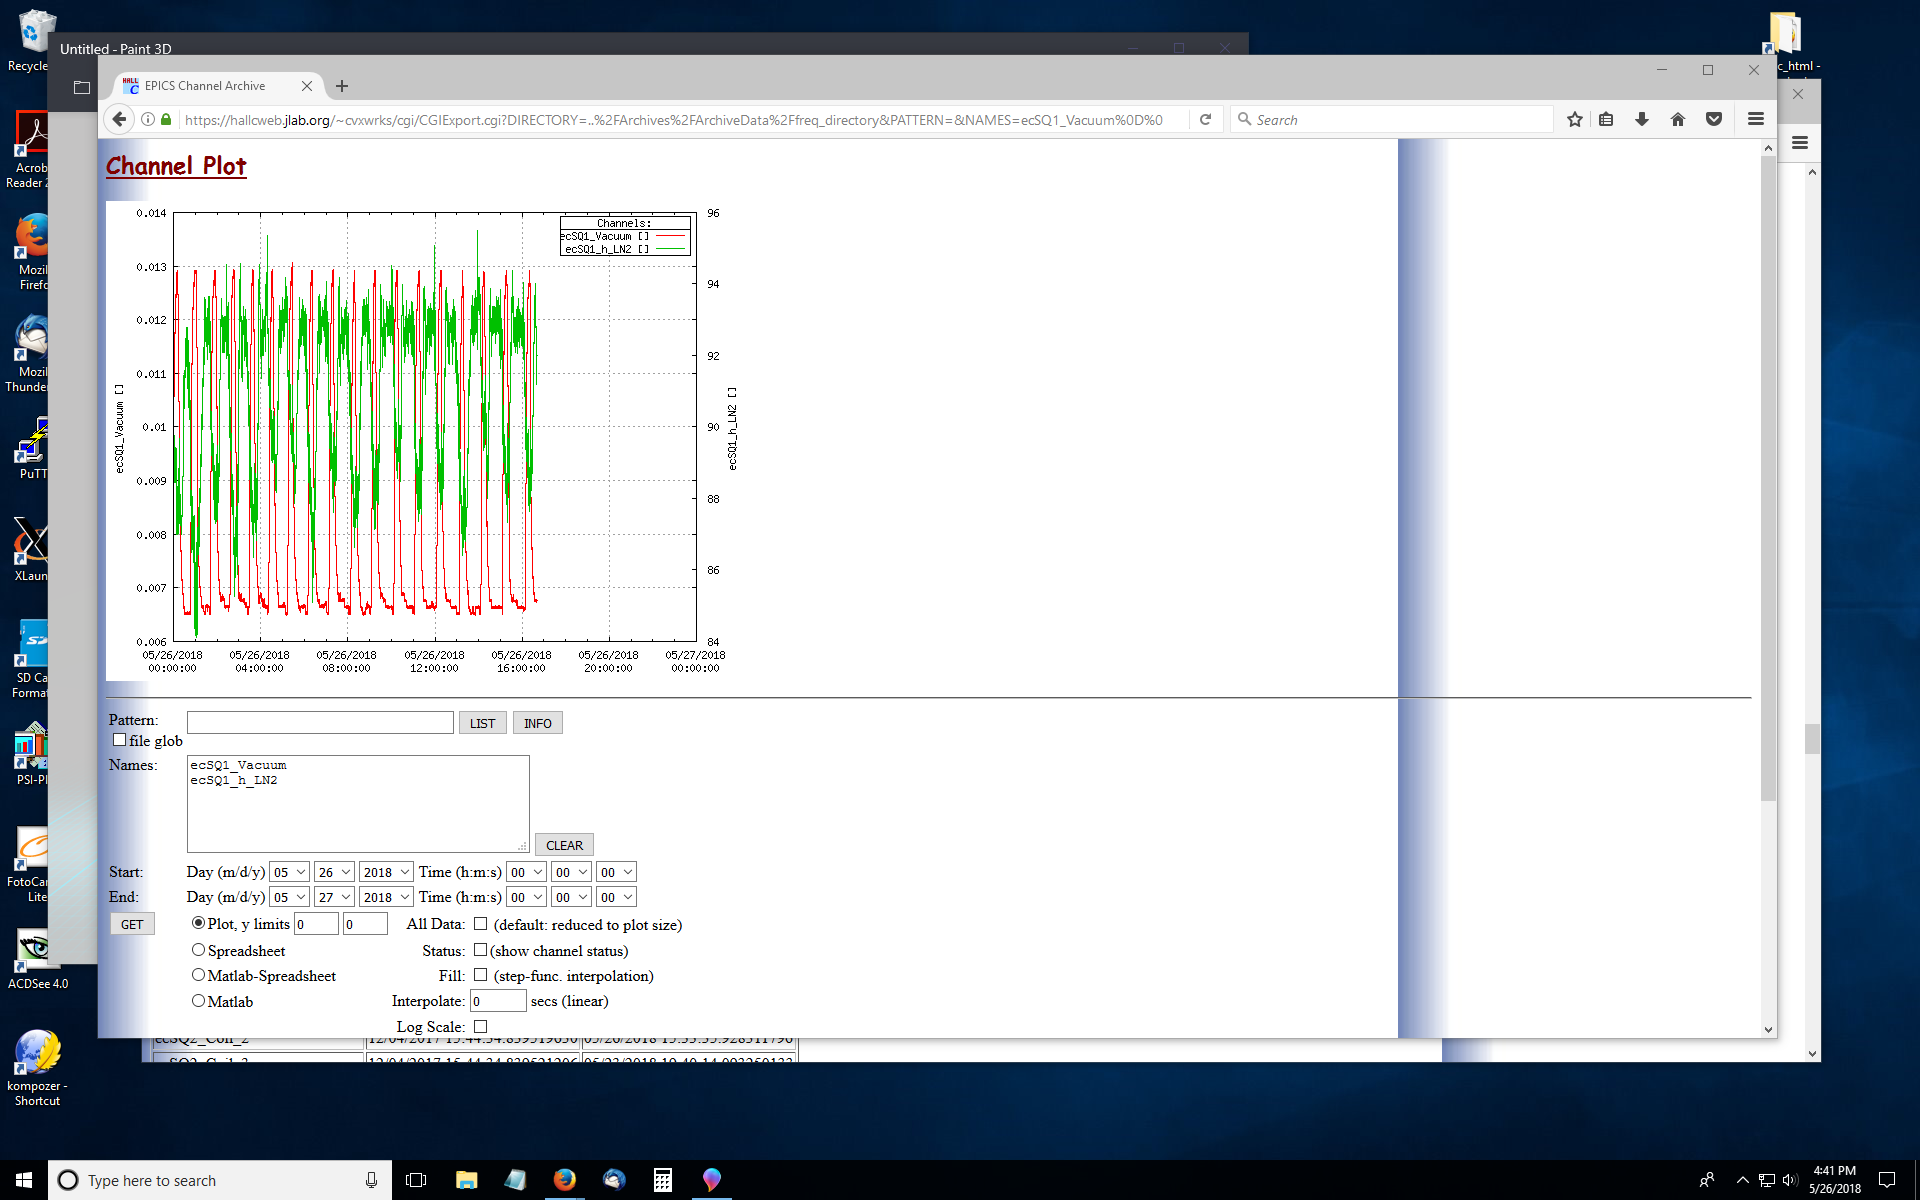Click the Channel Plot heading link

[x=176, y=166]
